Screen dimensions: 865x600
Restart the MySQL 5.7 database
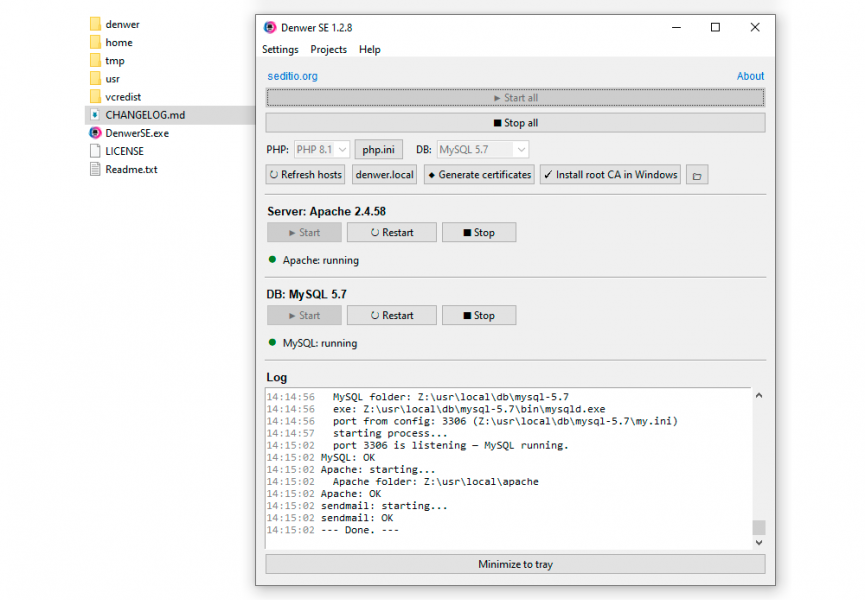pyautogui.click(x=392, y=315)
